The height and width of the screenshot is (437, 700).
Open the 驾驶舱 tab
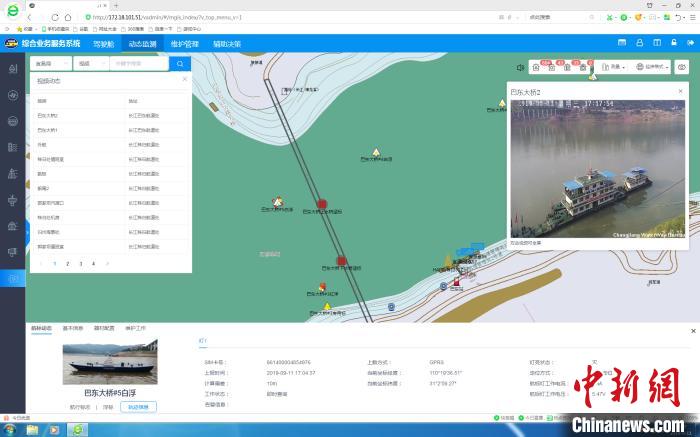point(103,44)
